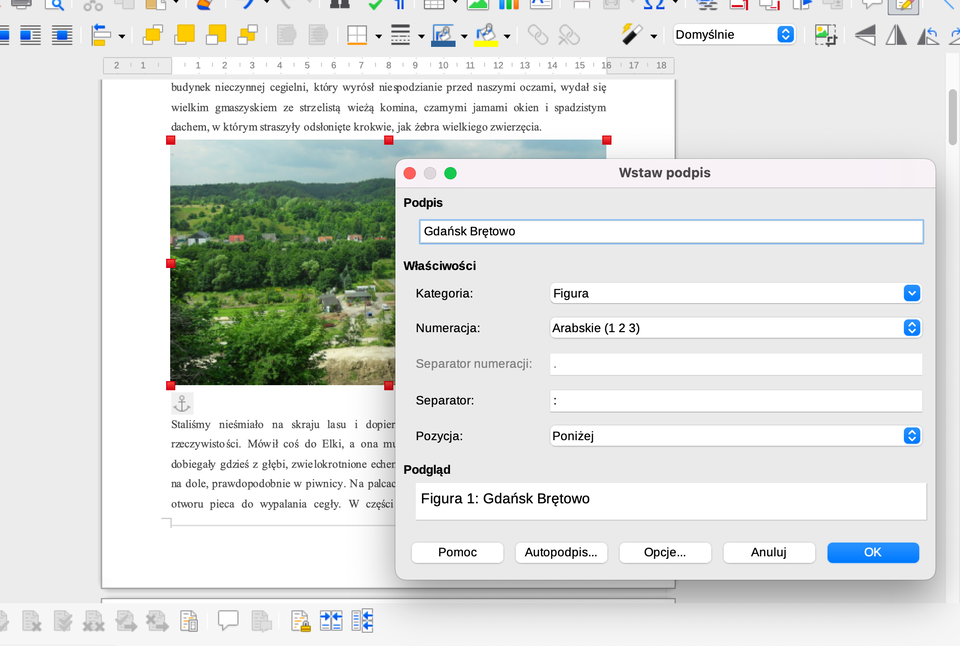Open Find and Replace from the toolbar
The image size is (960, 646).
(x=340, y=6)
